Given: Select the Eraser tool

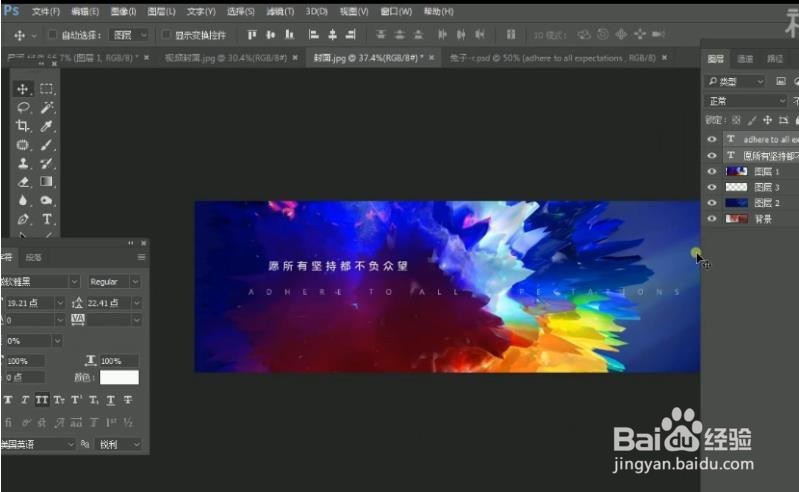Looking at the screenshot, I should point(22,182).
